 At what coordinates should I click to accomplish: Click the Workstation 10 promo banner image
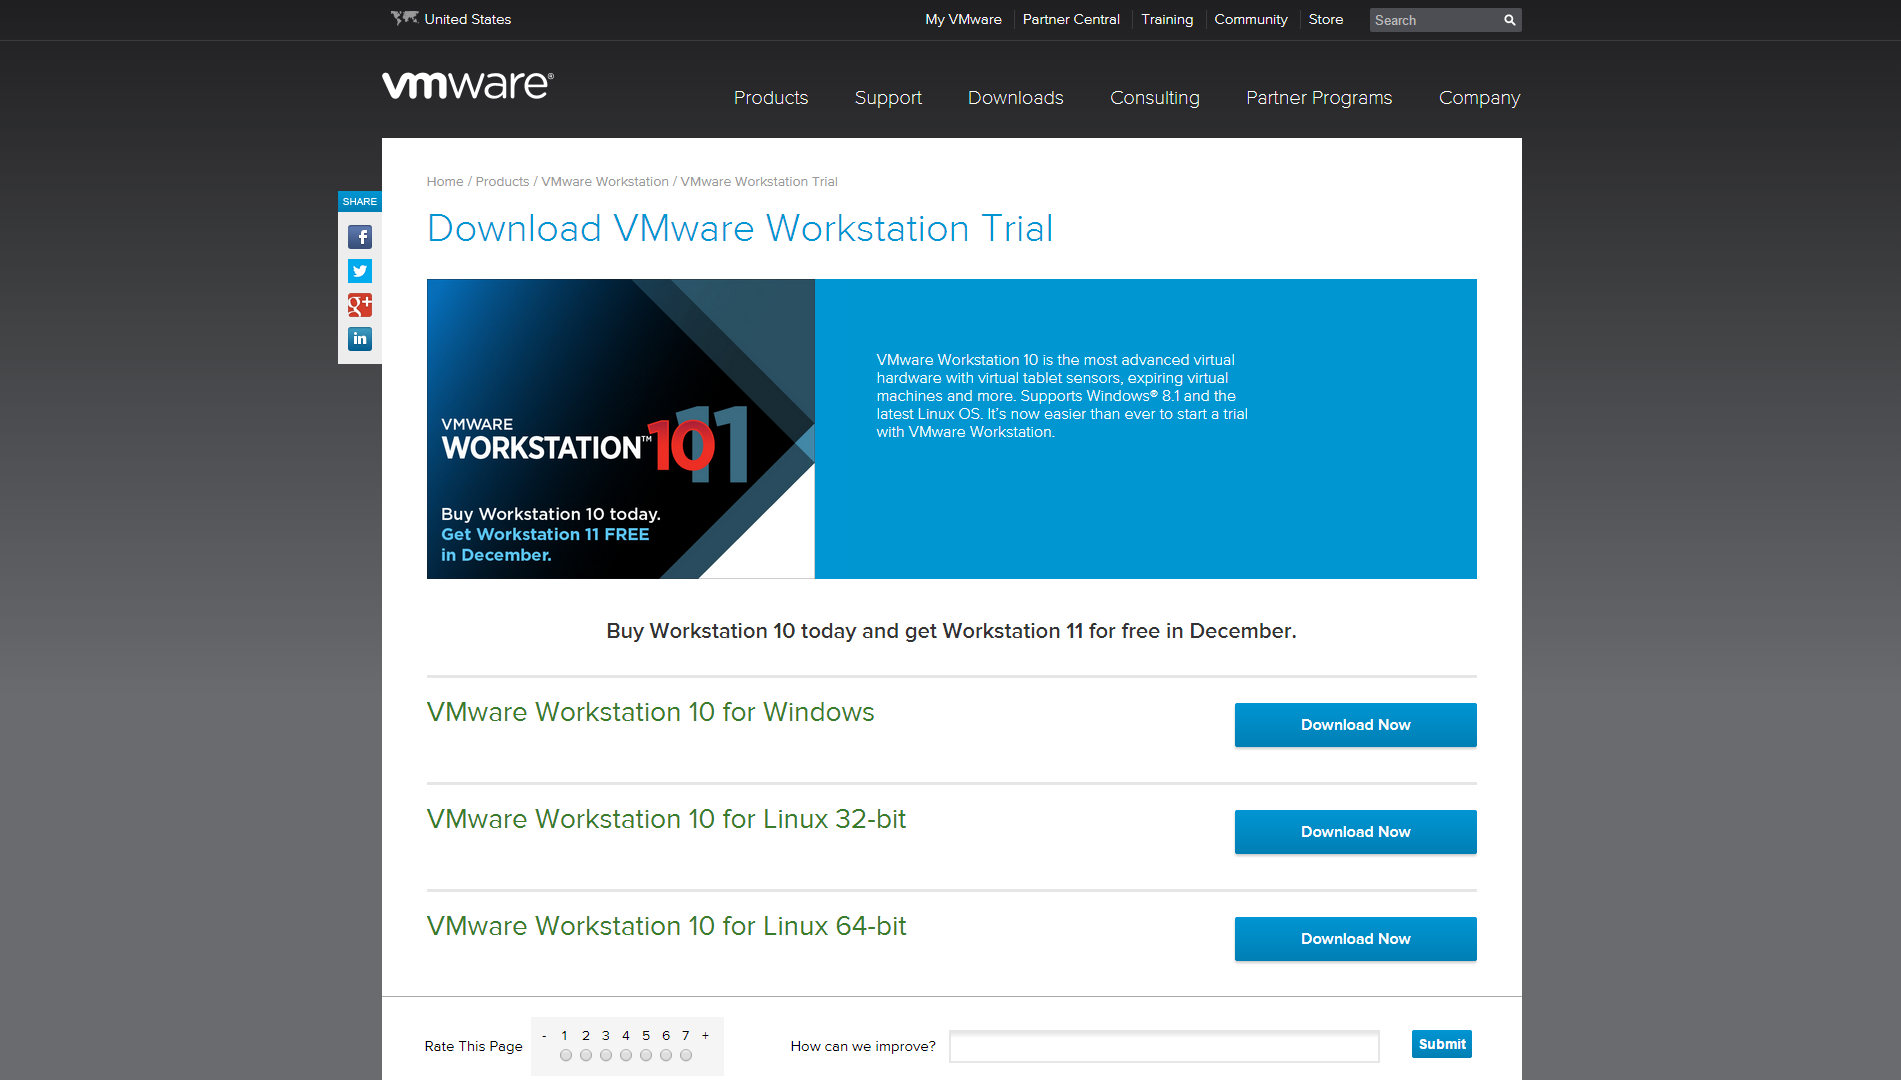(x=621, y=429)
